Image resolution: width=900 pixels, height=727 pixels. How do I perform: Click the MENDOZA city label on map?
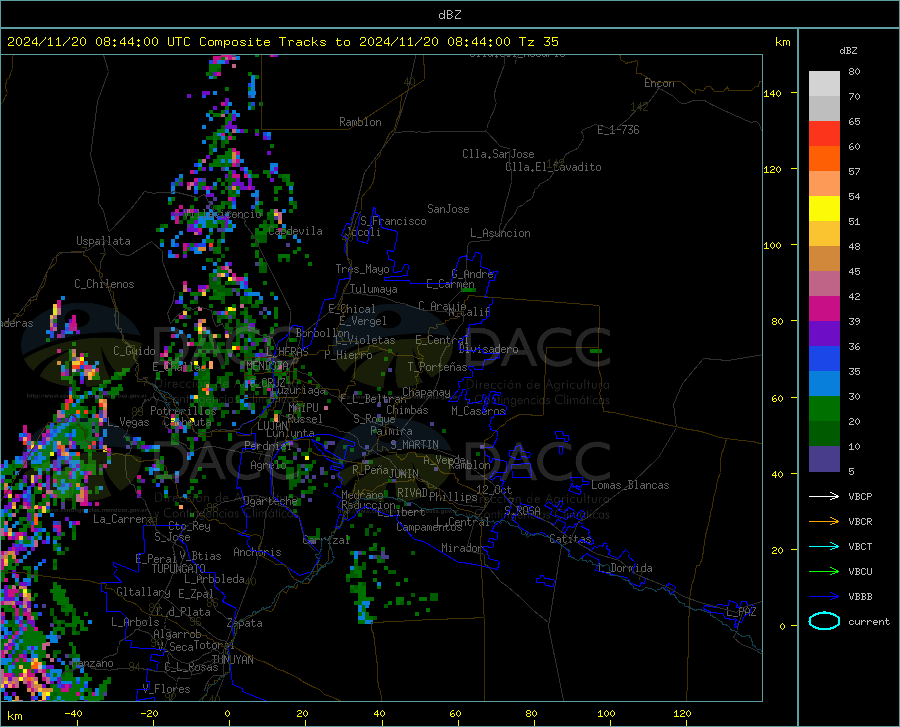267,366
